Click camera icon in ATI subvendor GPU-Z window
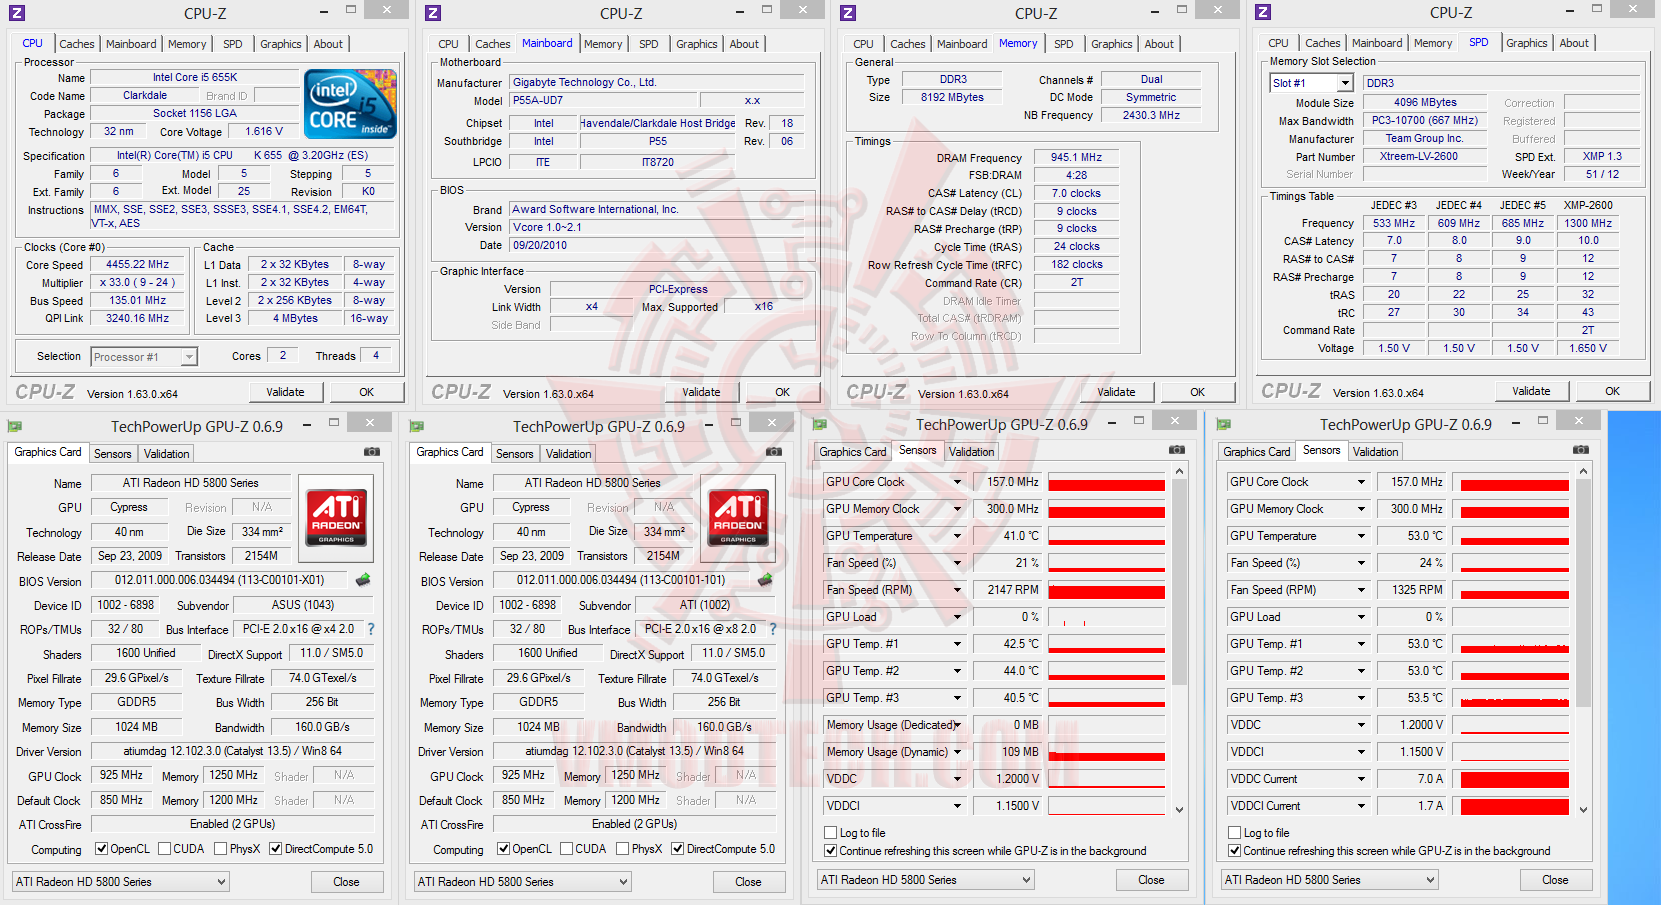The width and height of the screenshot is (1661, 905). pyautogui.click(x=774, y=452)
